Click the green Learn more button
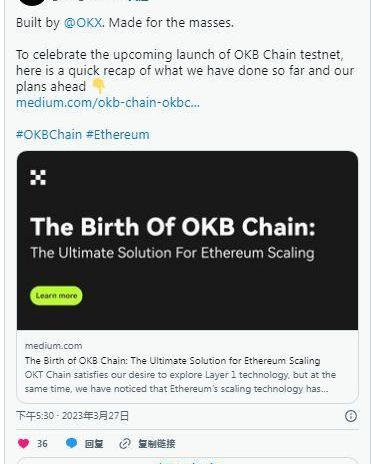Image resolution: width=371 pixels, height=464 pixels. coord(56,296)
